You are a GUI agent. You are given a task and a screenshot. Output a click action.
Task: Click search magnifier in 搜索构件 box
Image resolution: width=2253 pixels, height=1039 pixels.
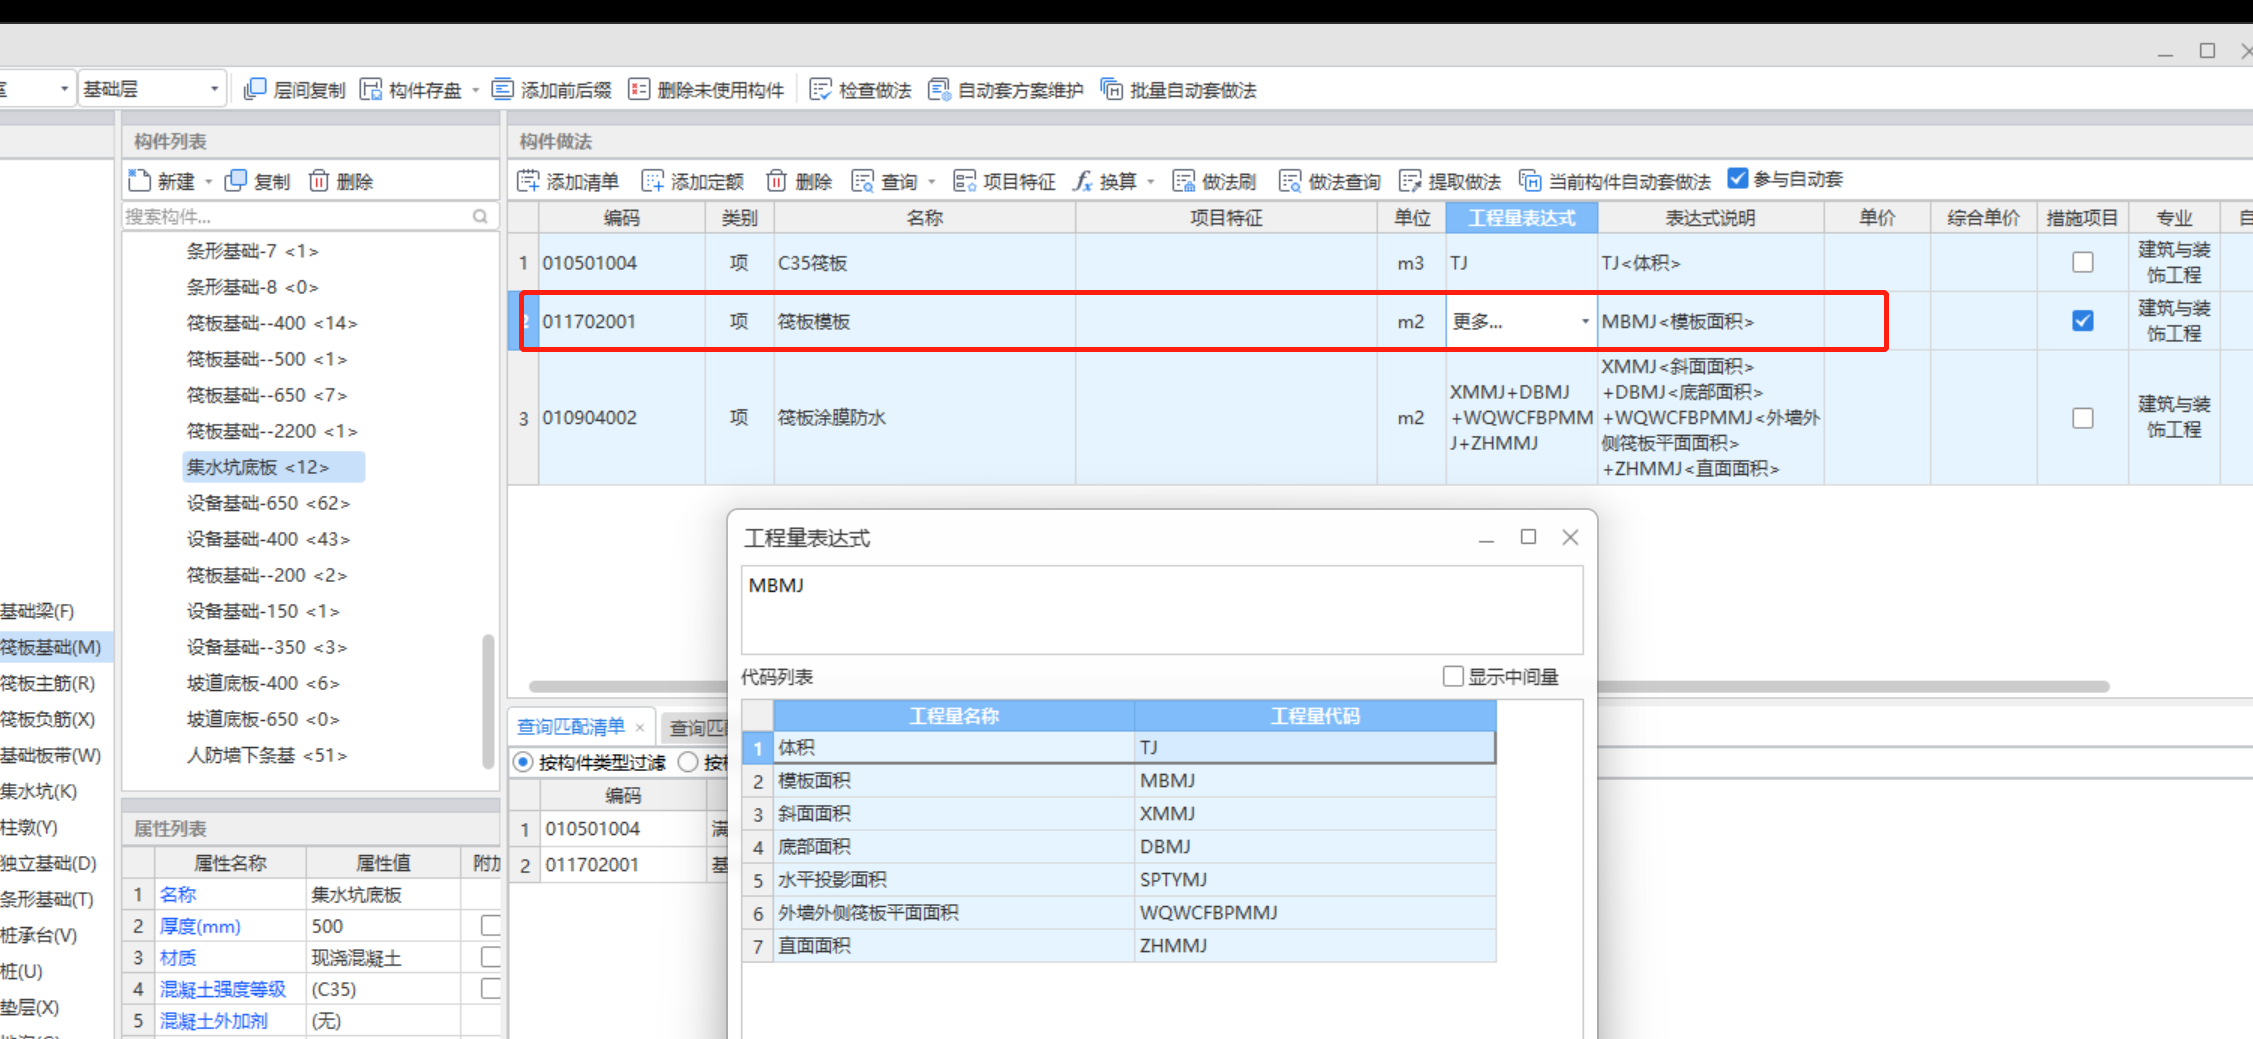(480, 216)
